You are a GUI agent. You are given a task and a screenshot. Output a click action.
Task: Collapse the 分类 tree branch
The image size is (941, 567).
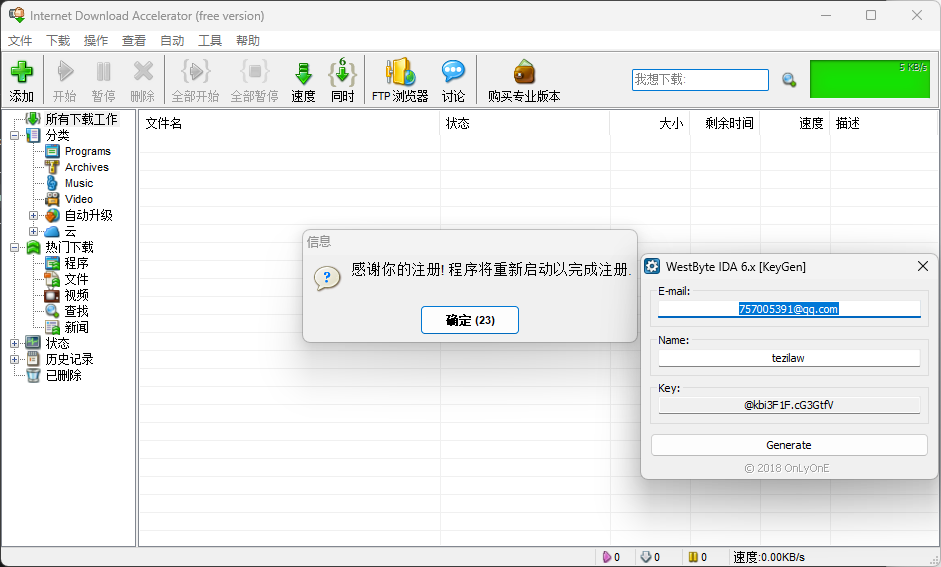point(14,136)
